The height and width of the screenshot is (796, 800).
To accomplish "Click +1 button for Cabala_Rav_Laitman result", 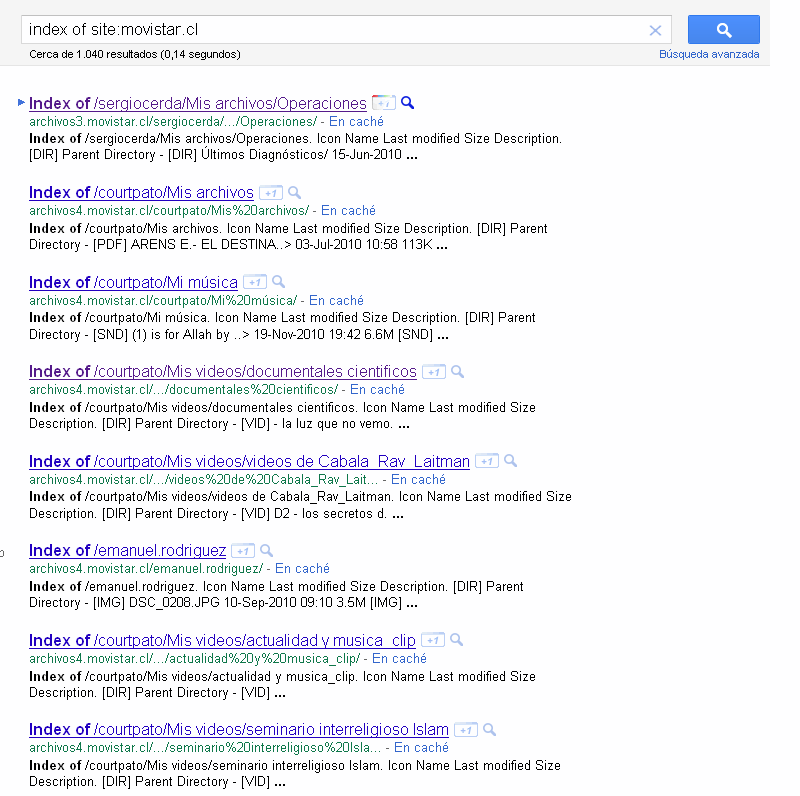I will point(487,461).
